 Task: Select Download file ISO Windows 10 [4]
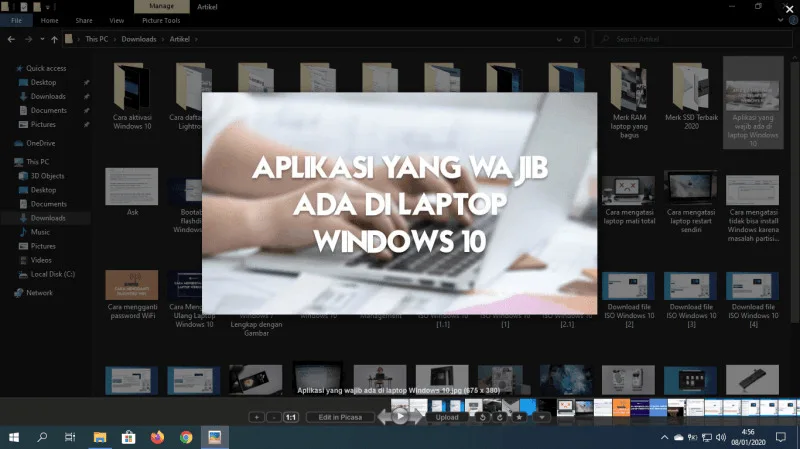tap(753, 300)
